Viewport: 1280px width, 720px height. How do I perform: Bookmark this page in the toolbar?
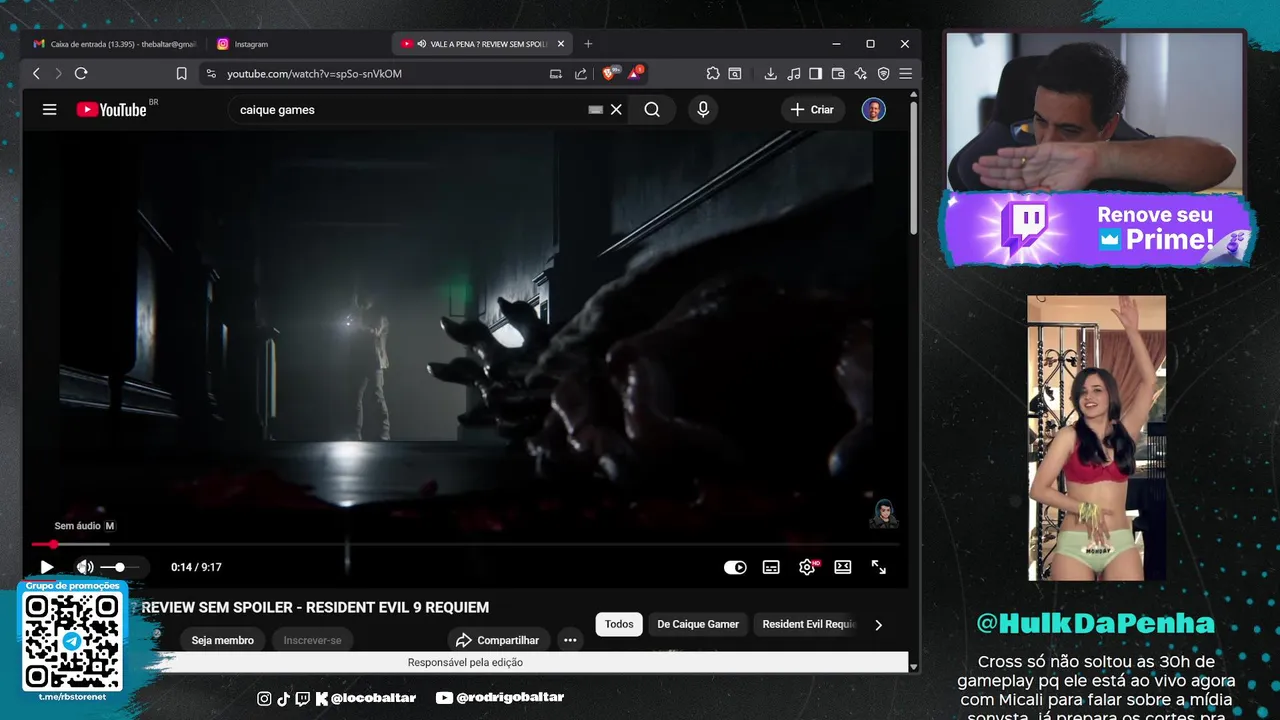click(x=181, y=73)
